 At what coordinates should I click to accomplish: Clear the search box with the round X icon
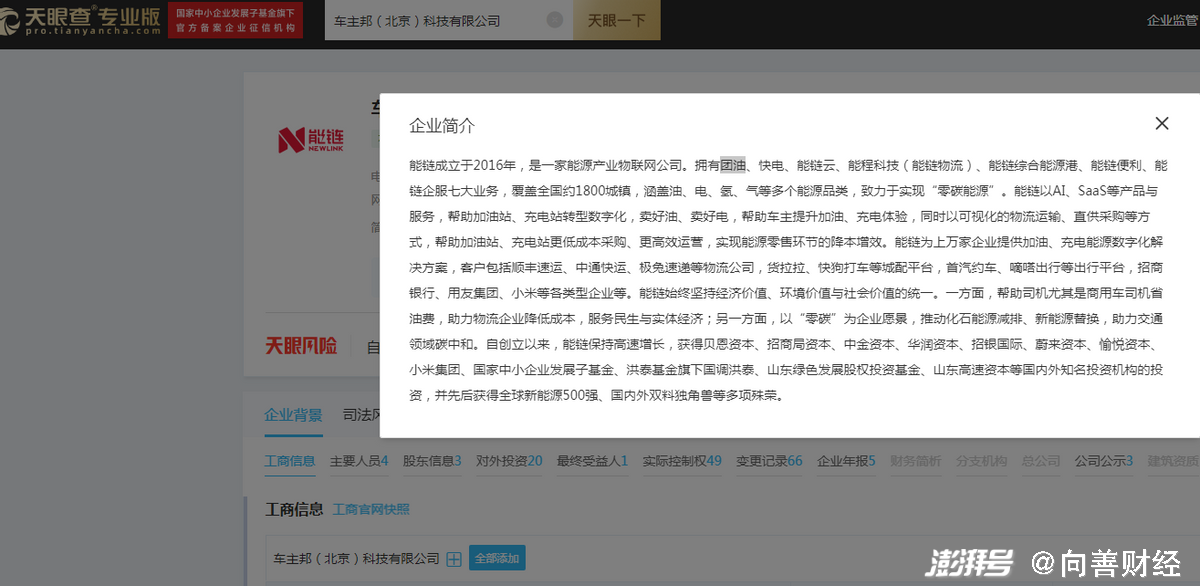(555, 20)
